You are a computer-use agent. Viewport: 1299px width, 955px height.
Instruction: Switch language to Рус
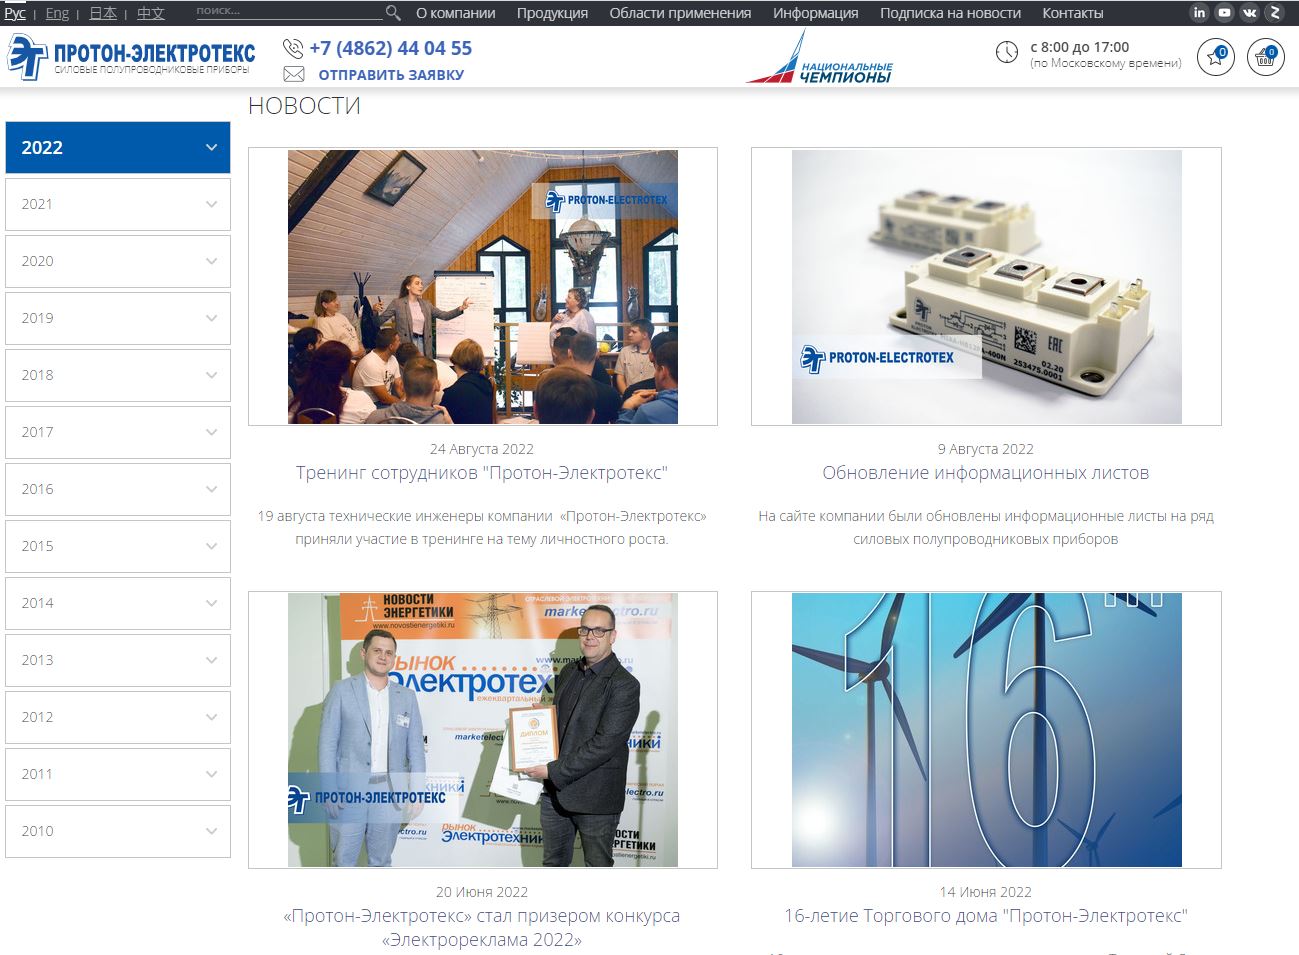tap(15, 13)
